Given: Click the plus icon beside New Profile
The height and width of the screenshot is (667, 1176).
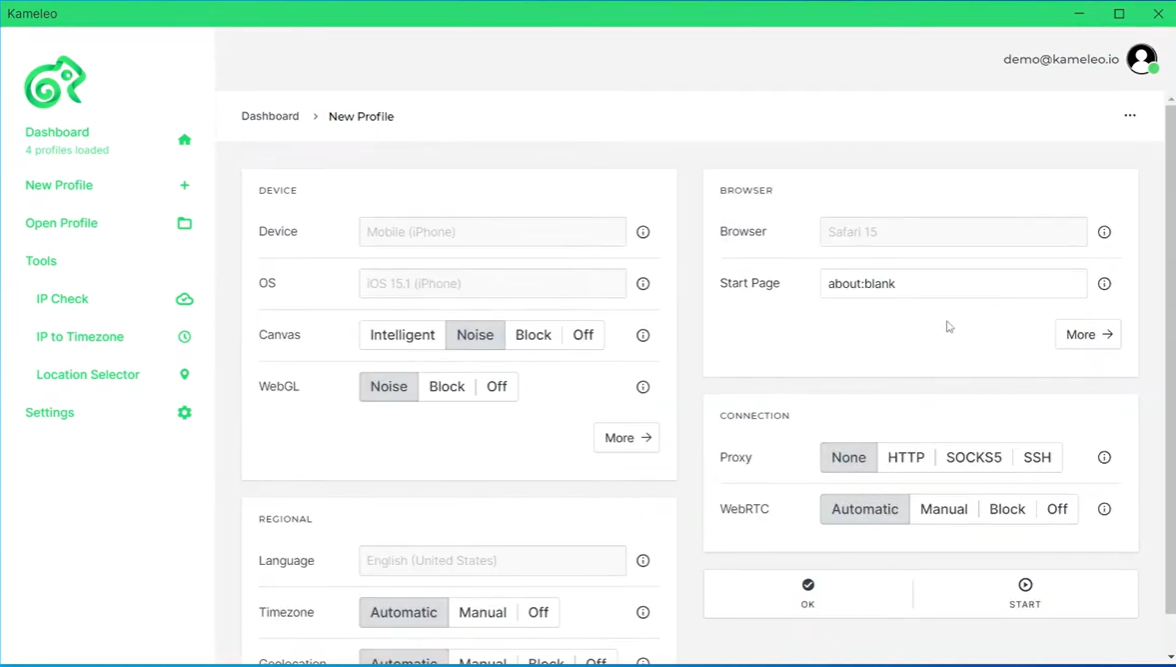Looking at the screenshot, I should pos(184,185).
